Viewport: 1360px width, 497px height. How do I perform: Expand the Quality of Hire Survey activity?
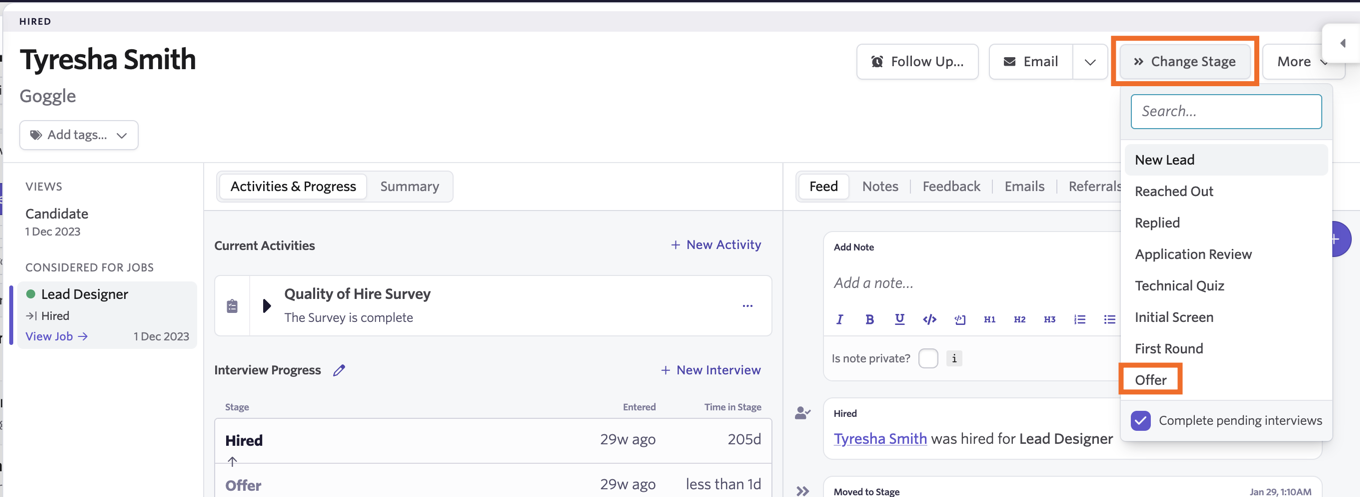click(266, 306)
